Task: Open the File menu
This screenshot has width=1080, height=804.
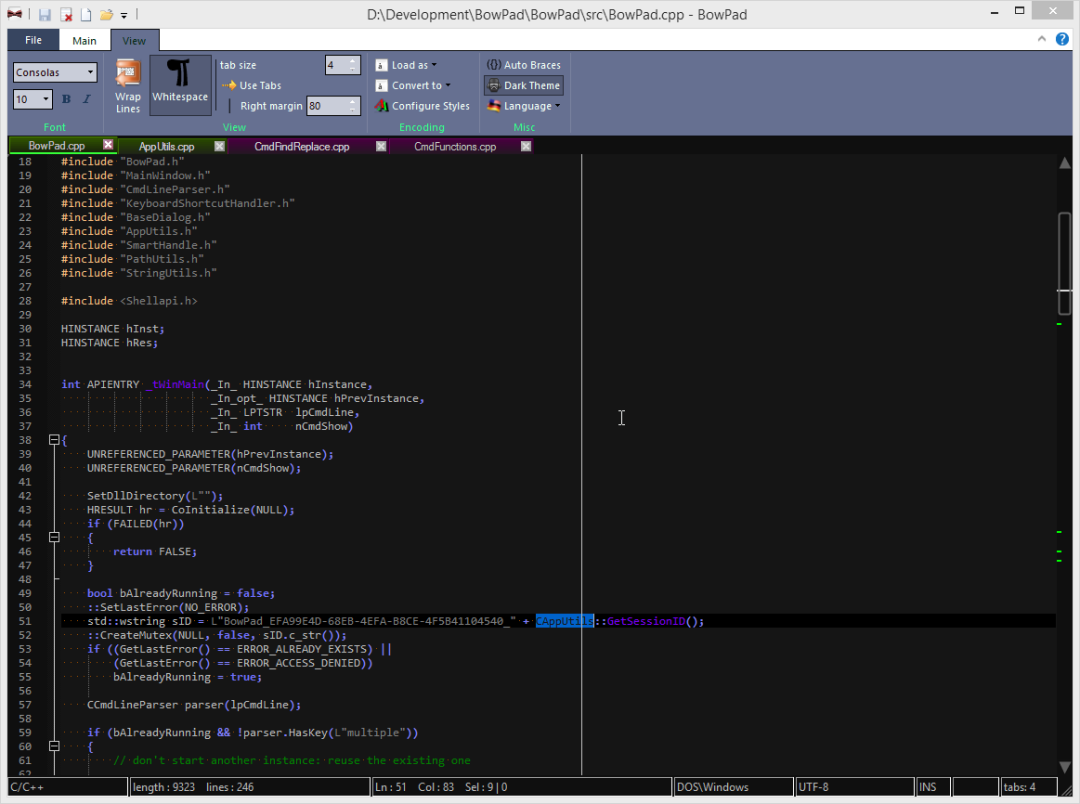Action: click(x=33, y=40)
